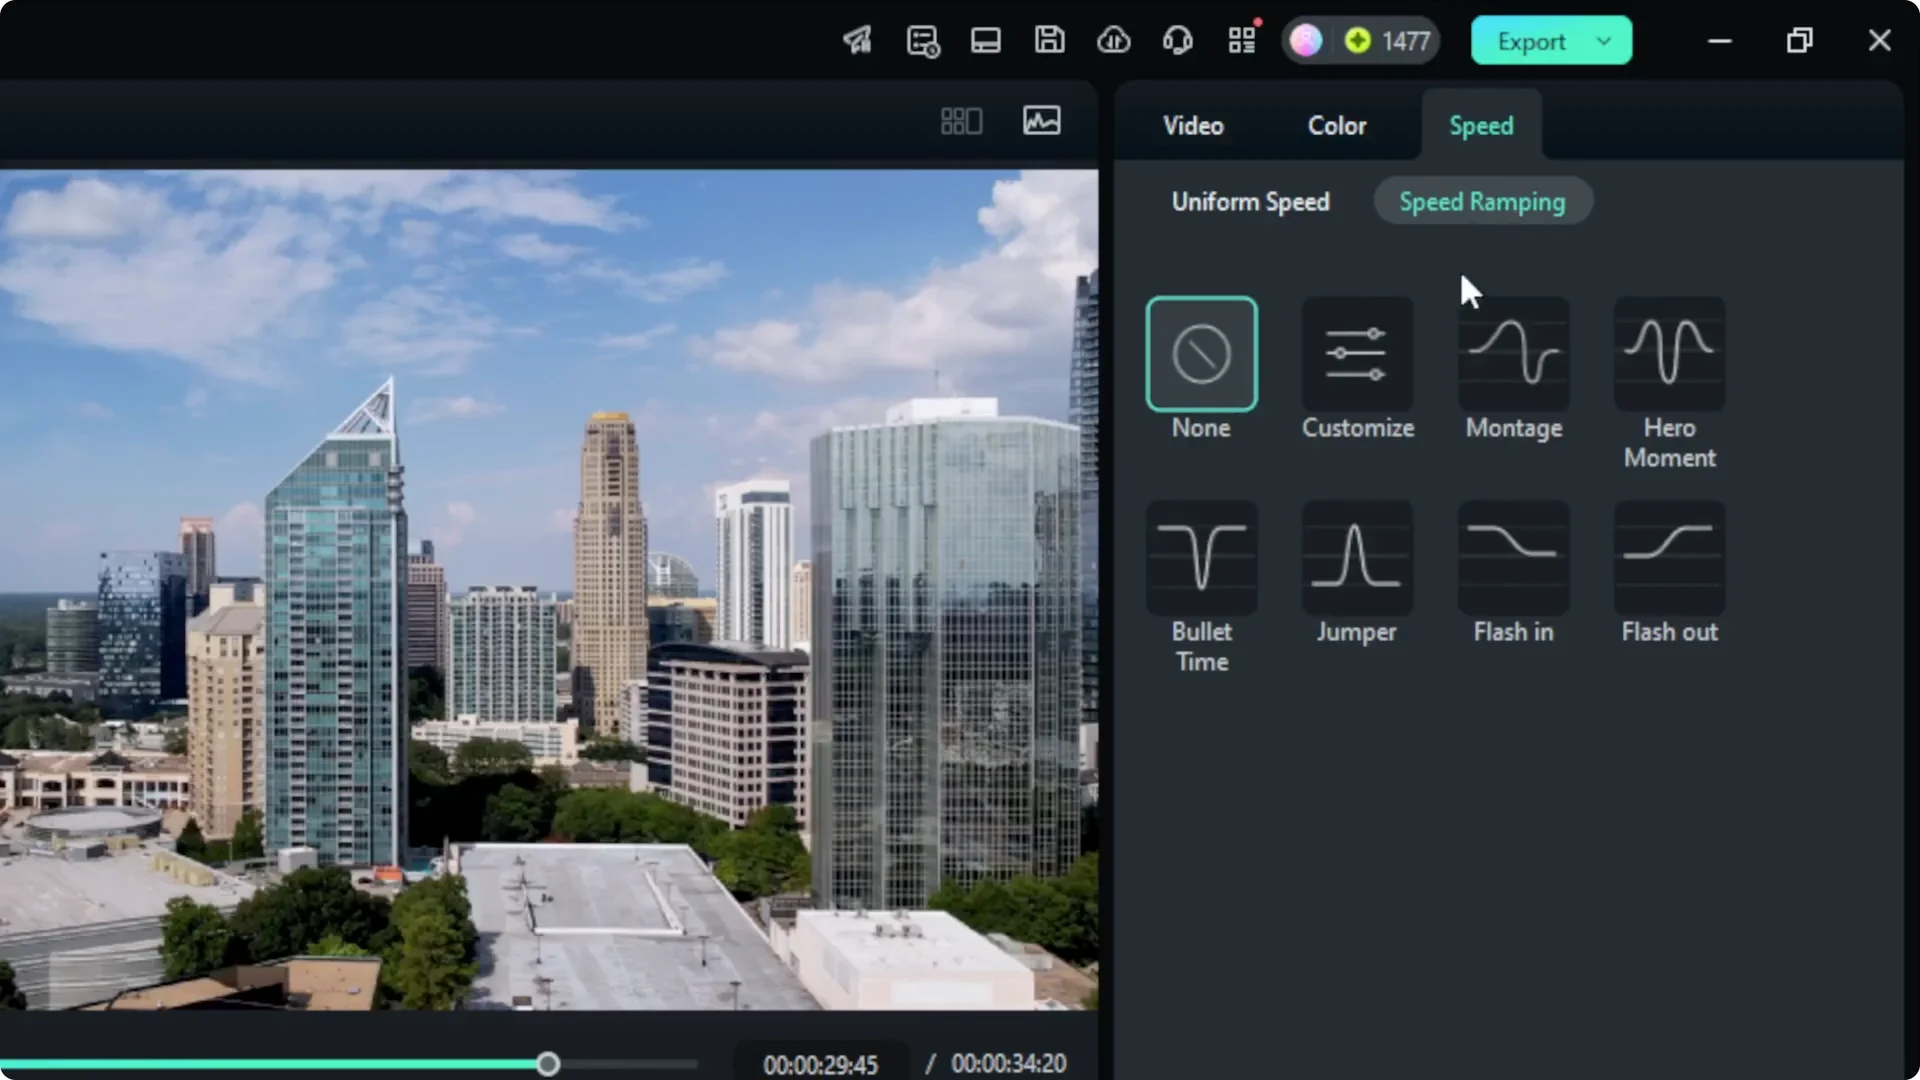Switch to the Color tab

point(1336,125)
